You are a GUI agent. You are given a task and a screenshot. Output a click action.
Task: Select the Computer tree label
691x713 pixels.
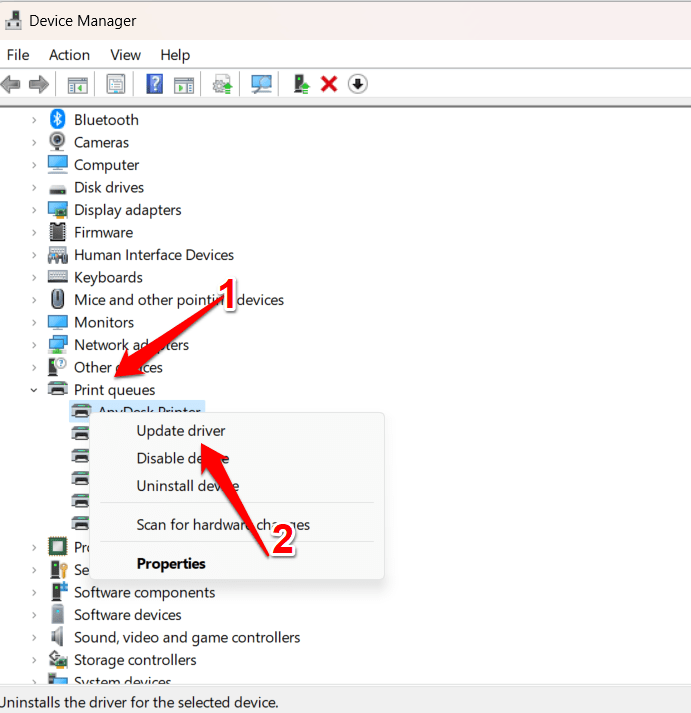tap(106, 165)
